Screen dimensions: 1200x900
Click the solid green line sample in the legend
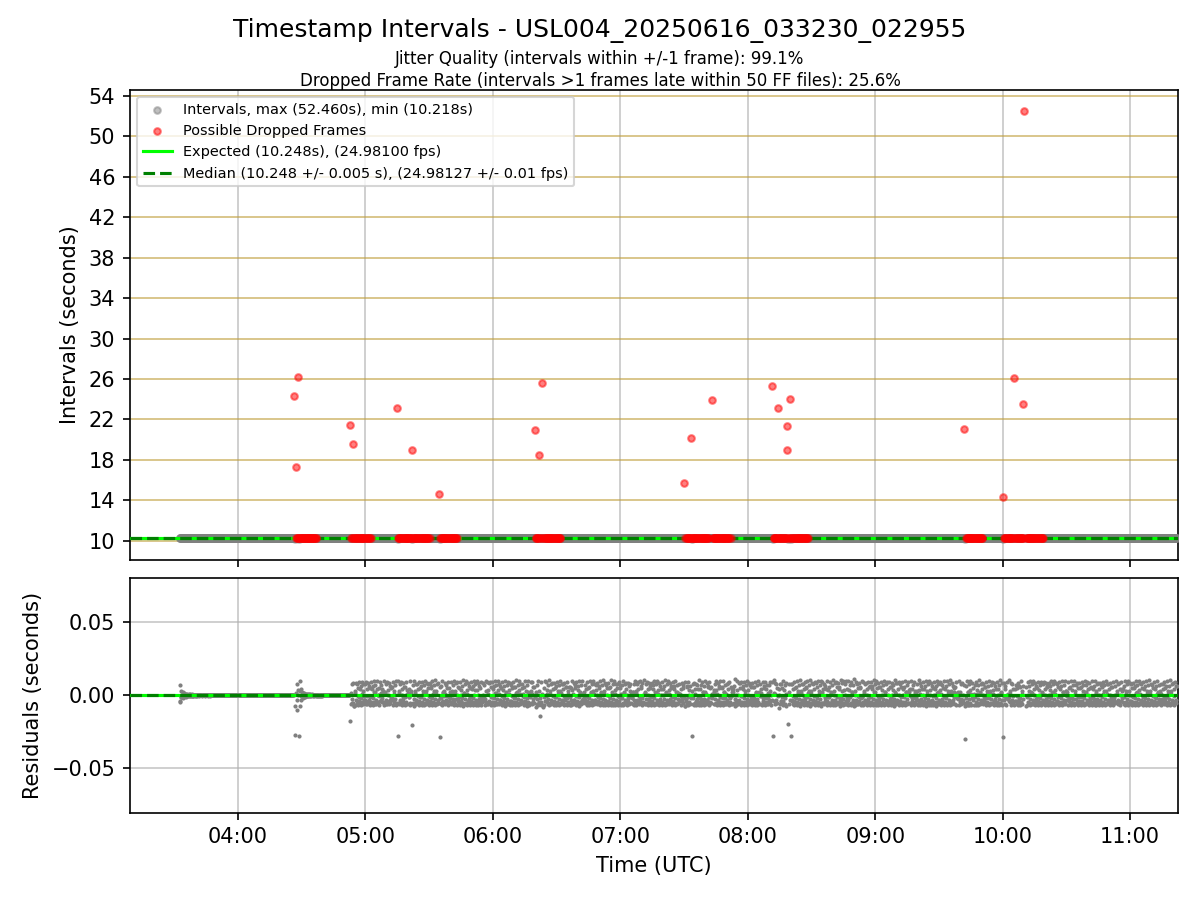[x=157, y=152]
